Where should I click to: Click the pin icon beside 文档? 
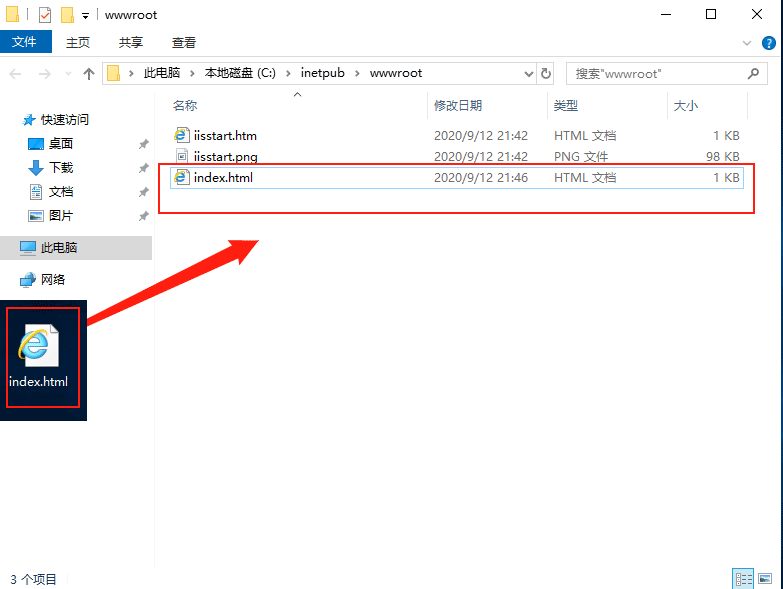[x=143, y=192]
